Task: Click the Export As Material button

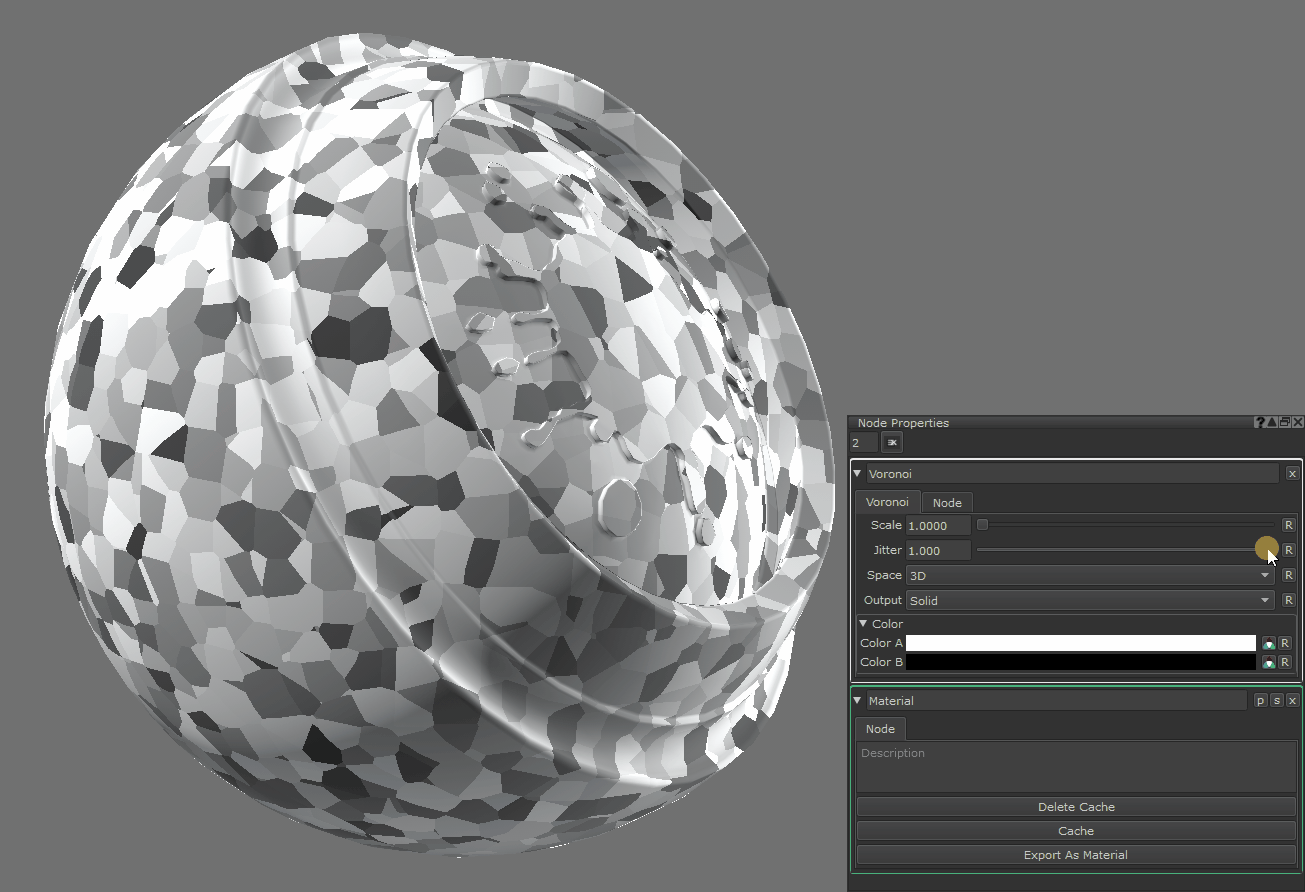Action: 1076,855
